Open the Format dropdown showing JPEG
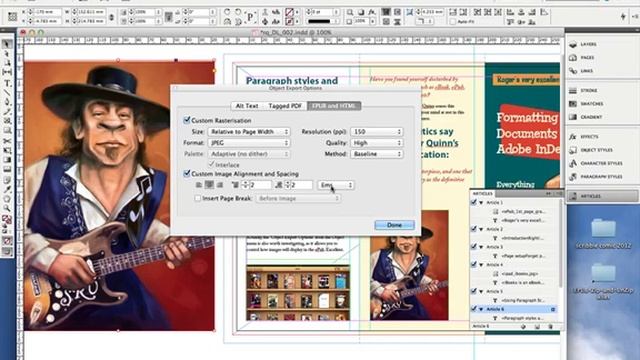The height and width of the screenshot is (360, 640). [249, 143]
